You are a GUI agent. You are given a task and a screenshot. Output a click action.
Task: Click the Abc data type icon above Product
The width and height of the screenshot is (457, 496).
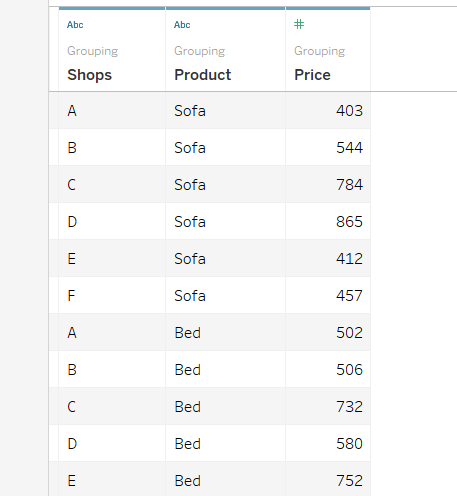(x=182, y=25)
